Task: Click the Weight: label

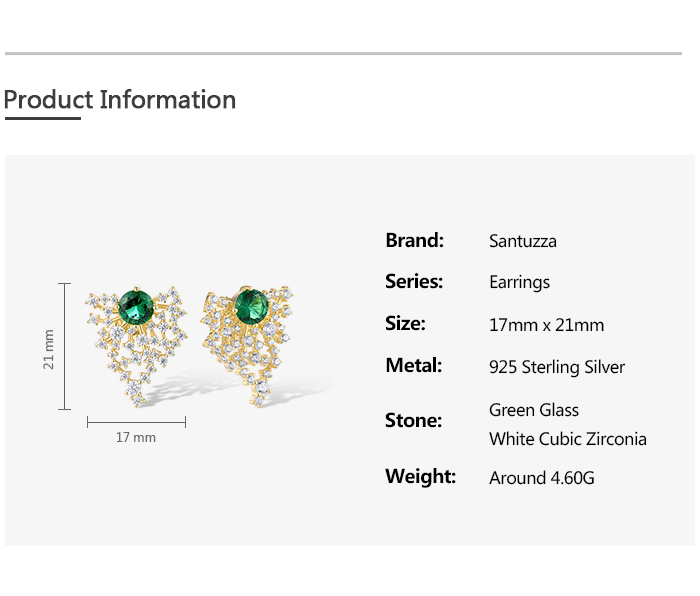Action: click(x=420, y=477)
